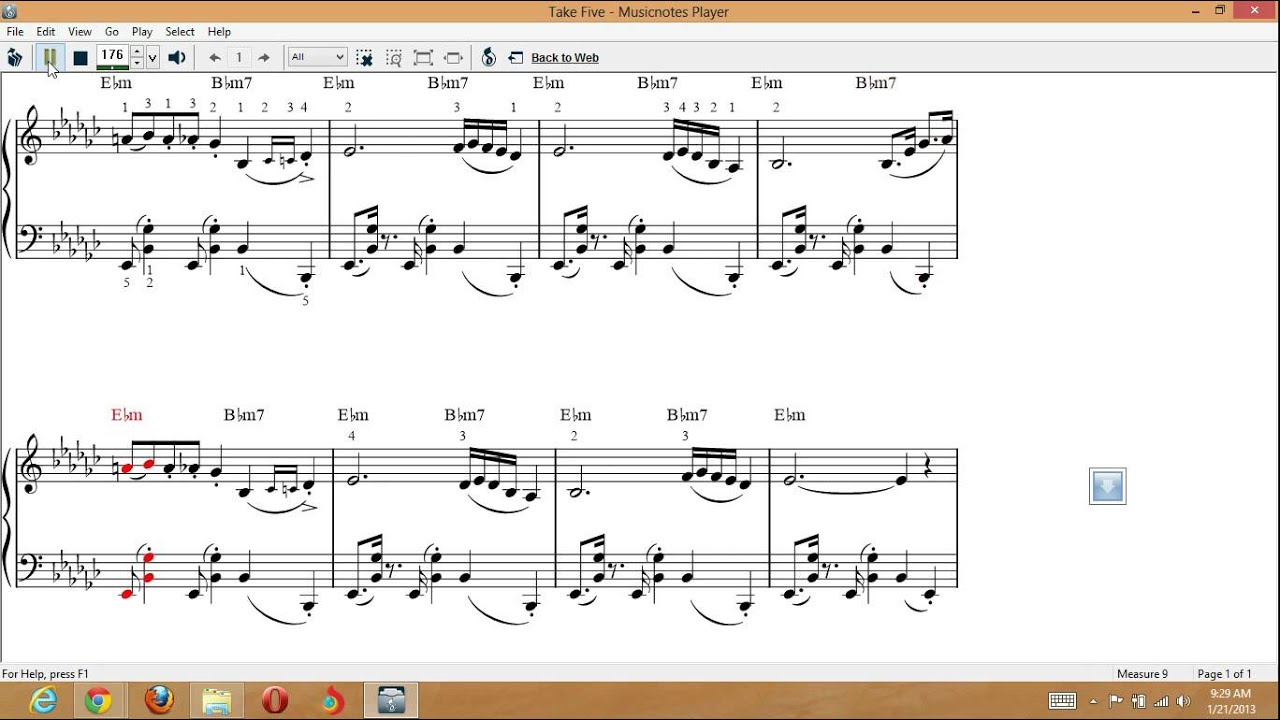Click the Musicnotes library icon in toolbar
The image size is (1280, 720).
pyautogui.click(x=14, y=57)
